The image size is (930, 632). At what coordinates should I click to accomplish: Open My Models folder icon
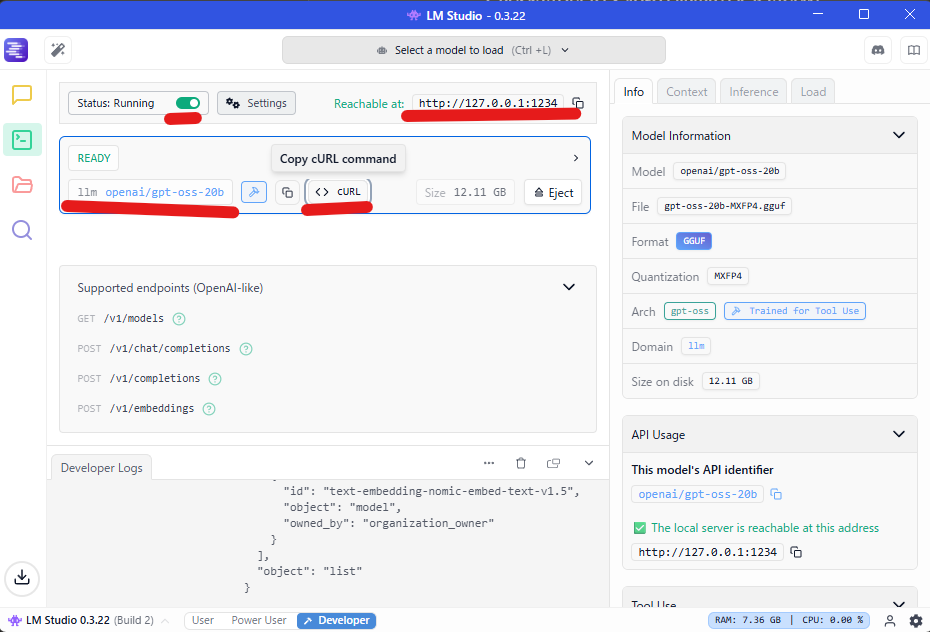click(22, 185)
